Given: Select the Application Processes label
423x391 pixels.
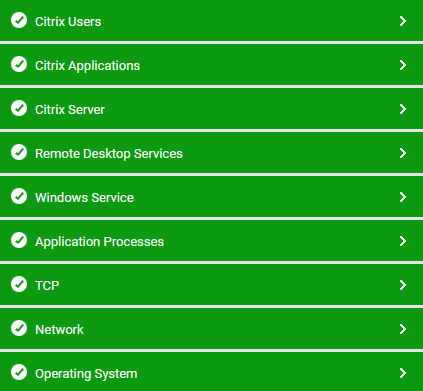Looking at the screenshot, I should [x=99, y=242].
